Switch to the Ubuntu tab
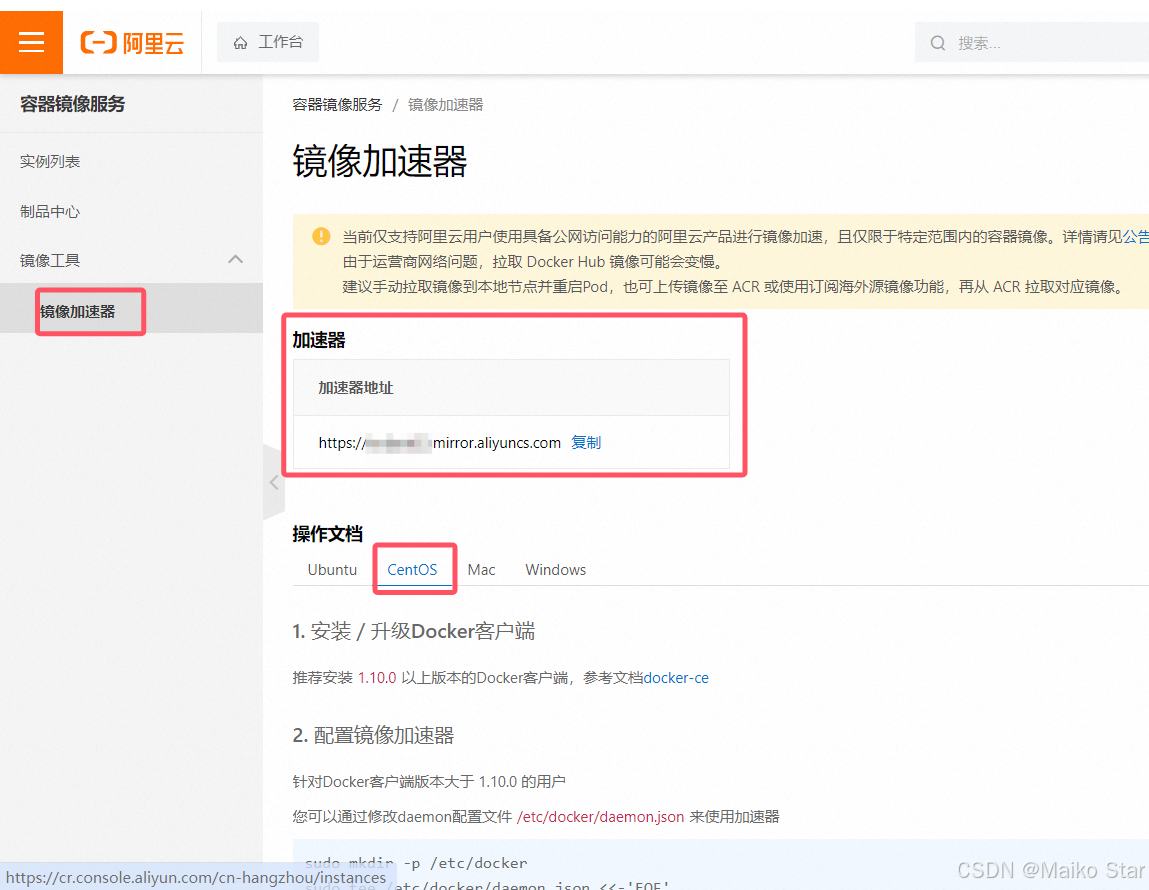Viewport: 1149px width, 890px height. pyautogui.click(x=332, y=569)
